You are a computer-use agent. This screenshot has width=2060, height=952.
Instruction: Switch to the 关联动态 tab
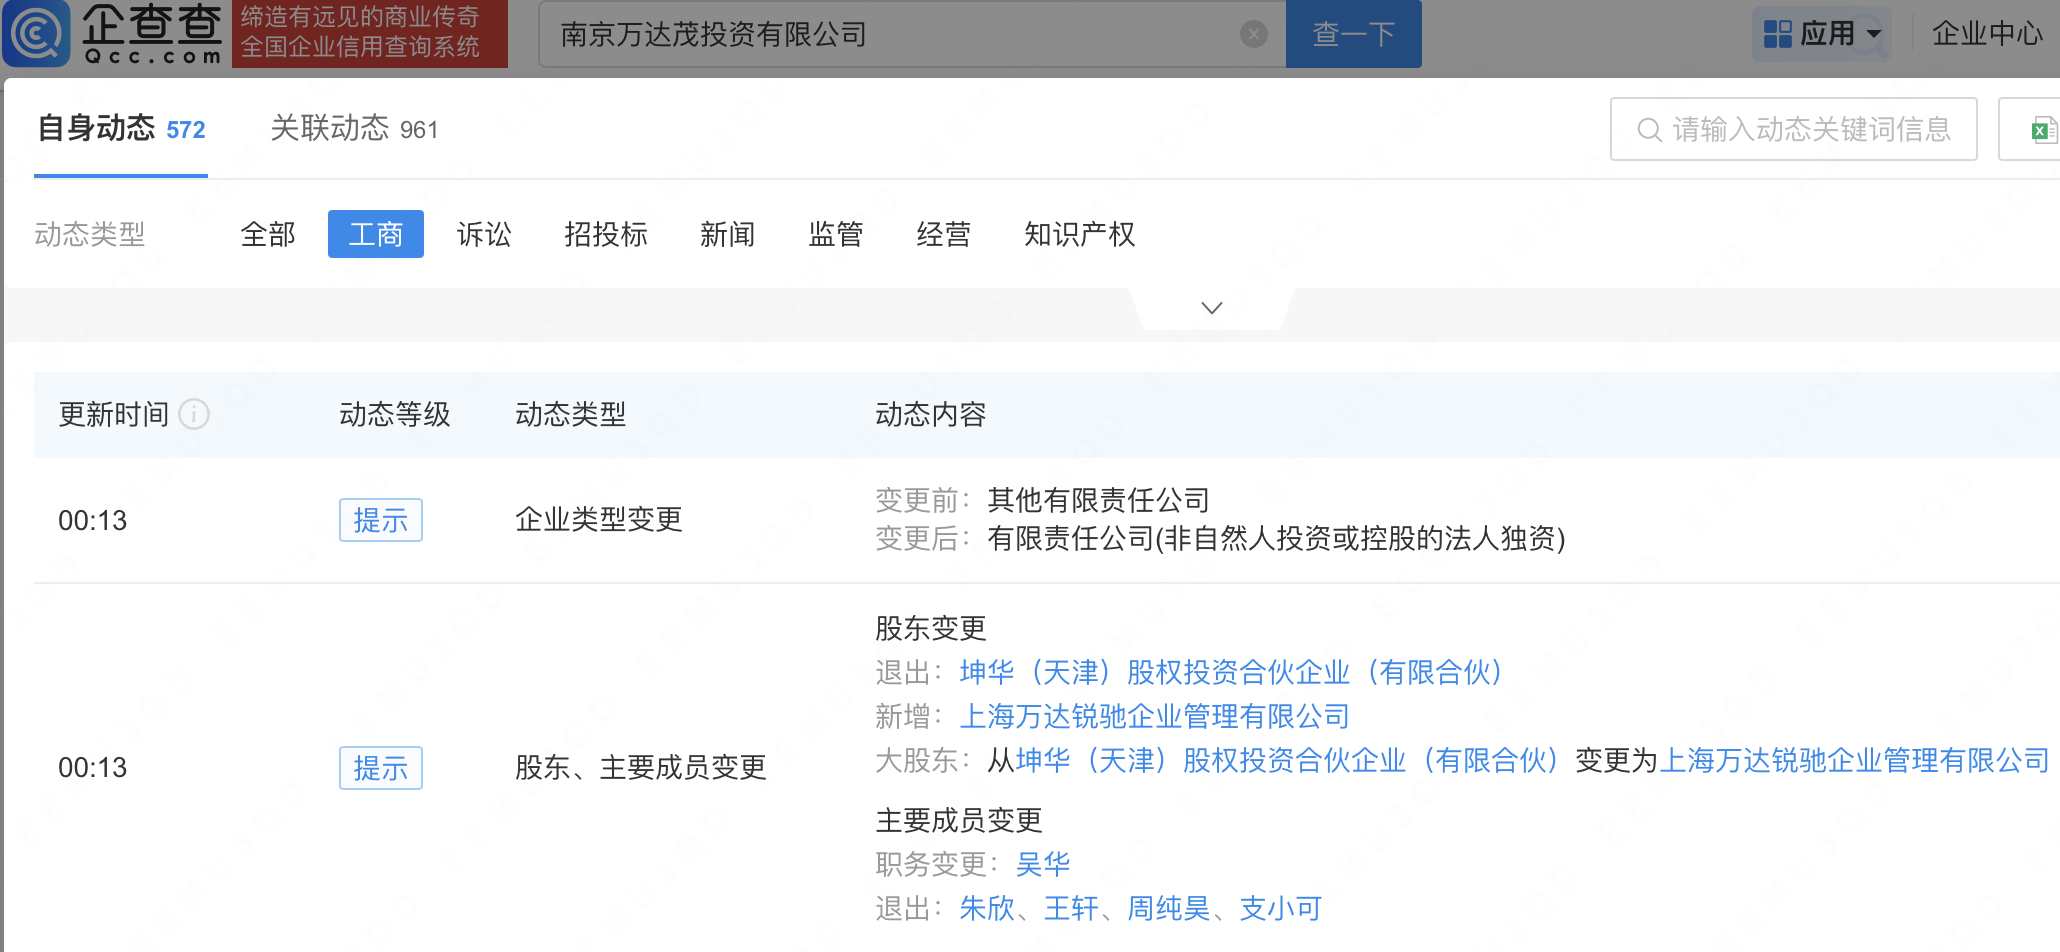(x=354, y=129)
